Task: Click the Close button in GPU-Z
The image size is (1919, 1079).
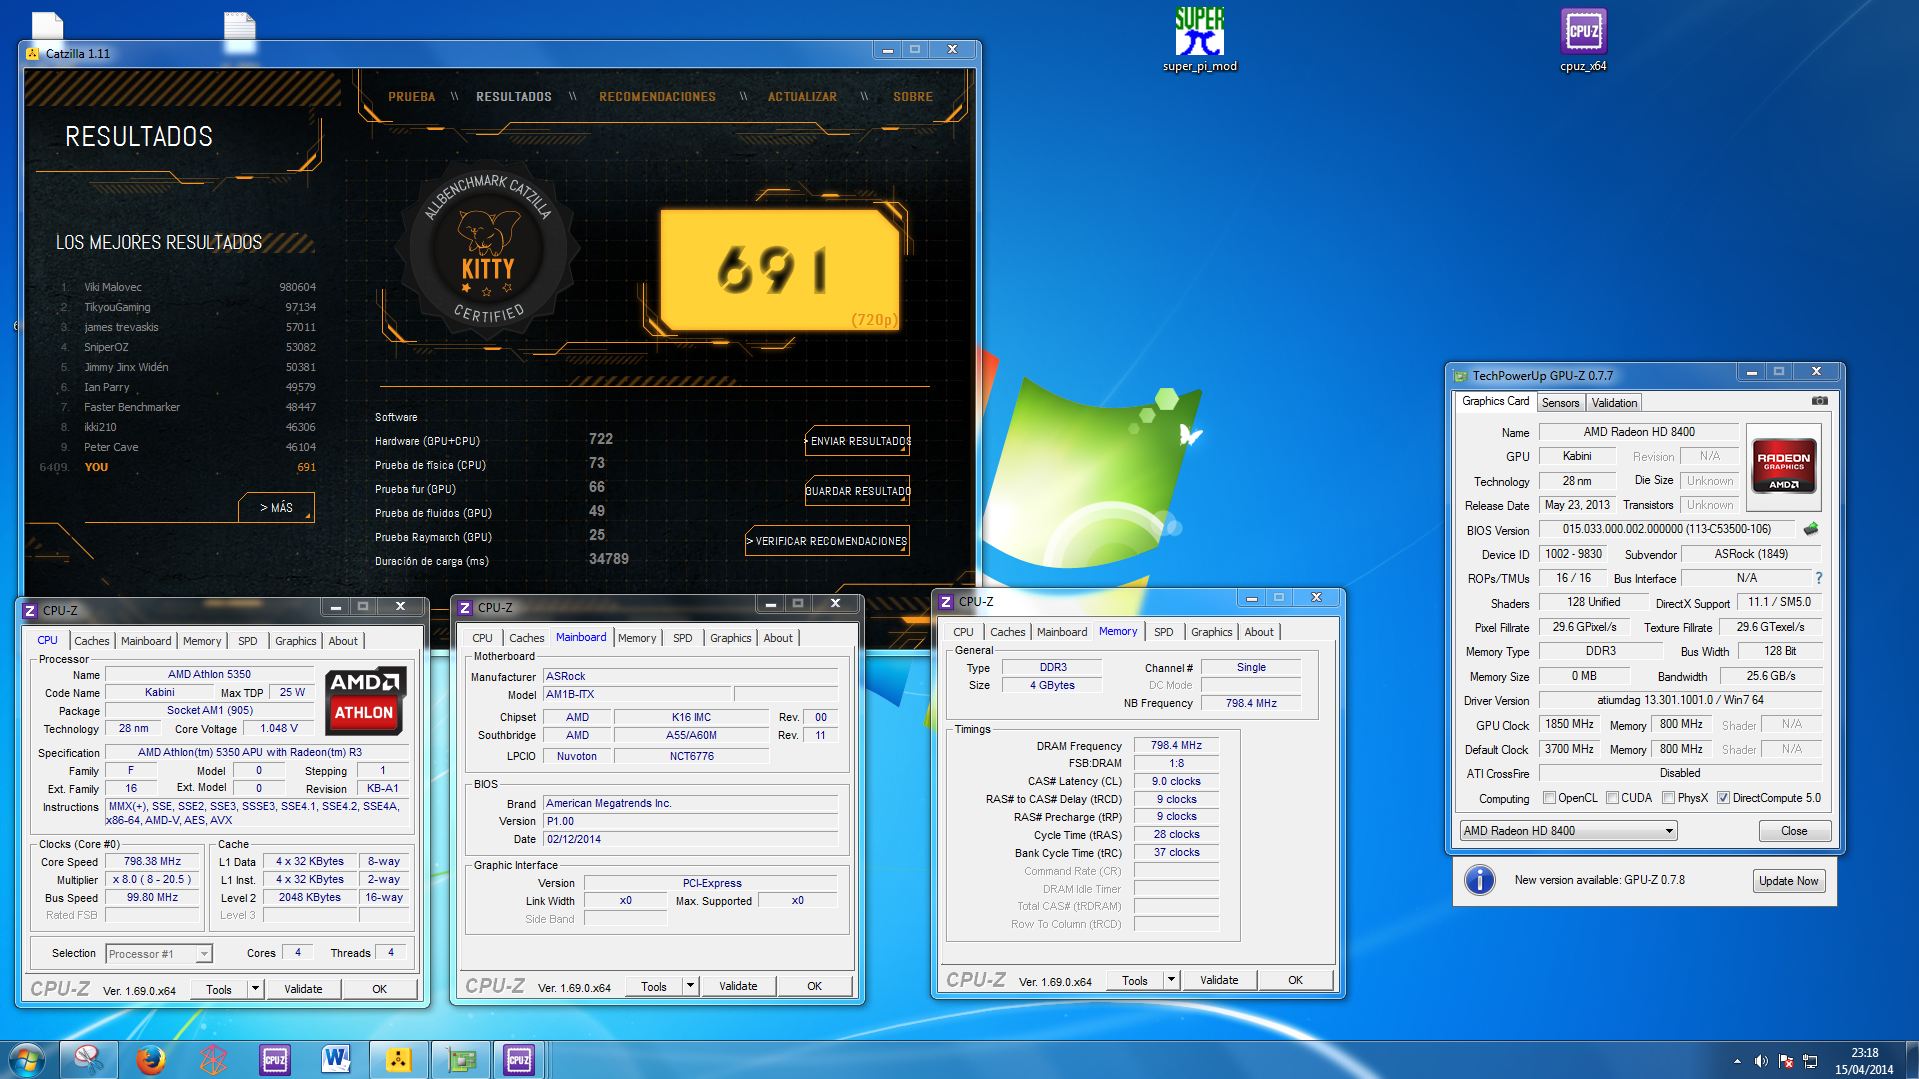Action: pos(1794,831)
